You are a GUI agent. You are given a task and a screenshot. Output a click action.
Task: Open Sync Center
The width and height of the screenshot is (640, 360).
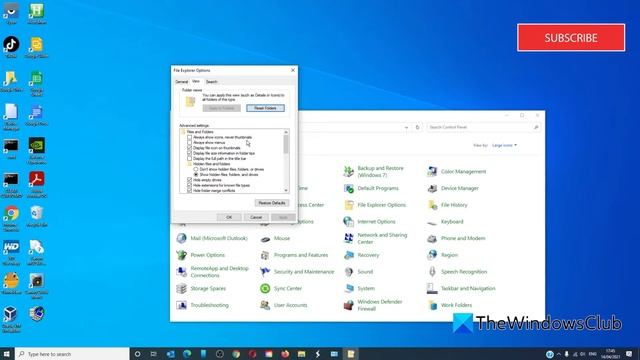[281, 289]
